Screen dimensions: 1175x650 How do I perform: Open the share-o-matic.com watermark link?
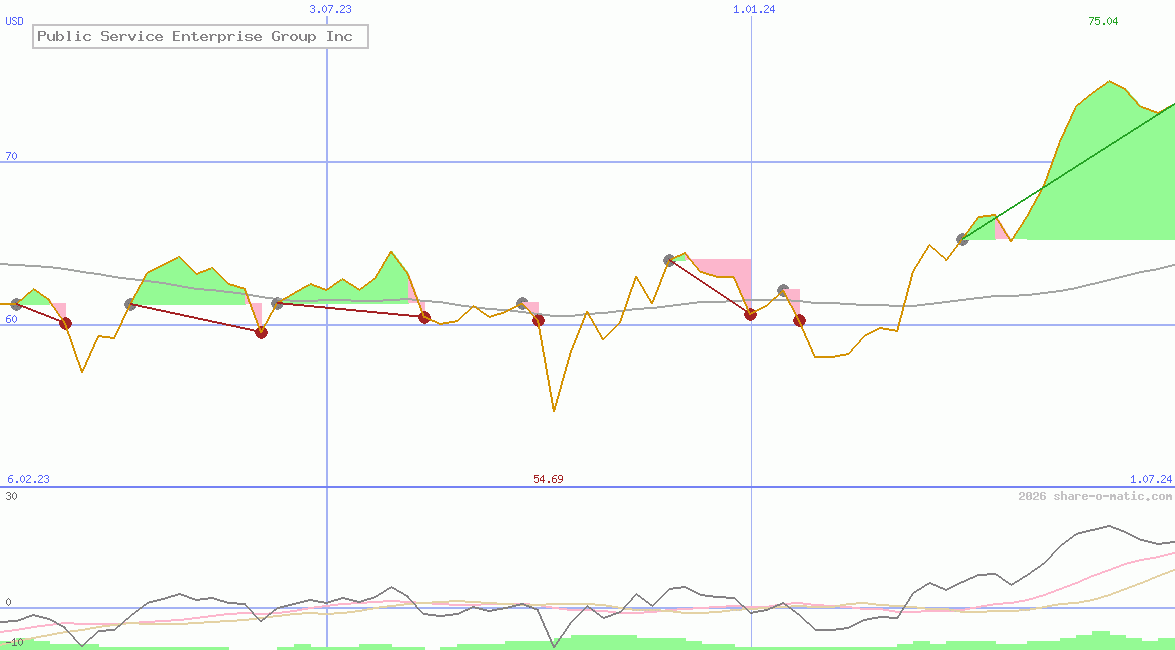1095,496
